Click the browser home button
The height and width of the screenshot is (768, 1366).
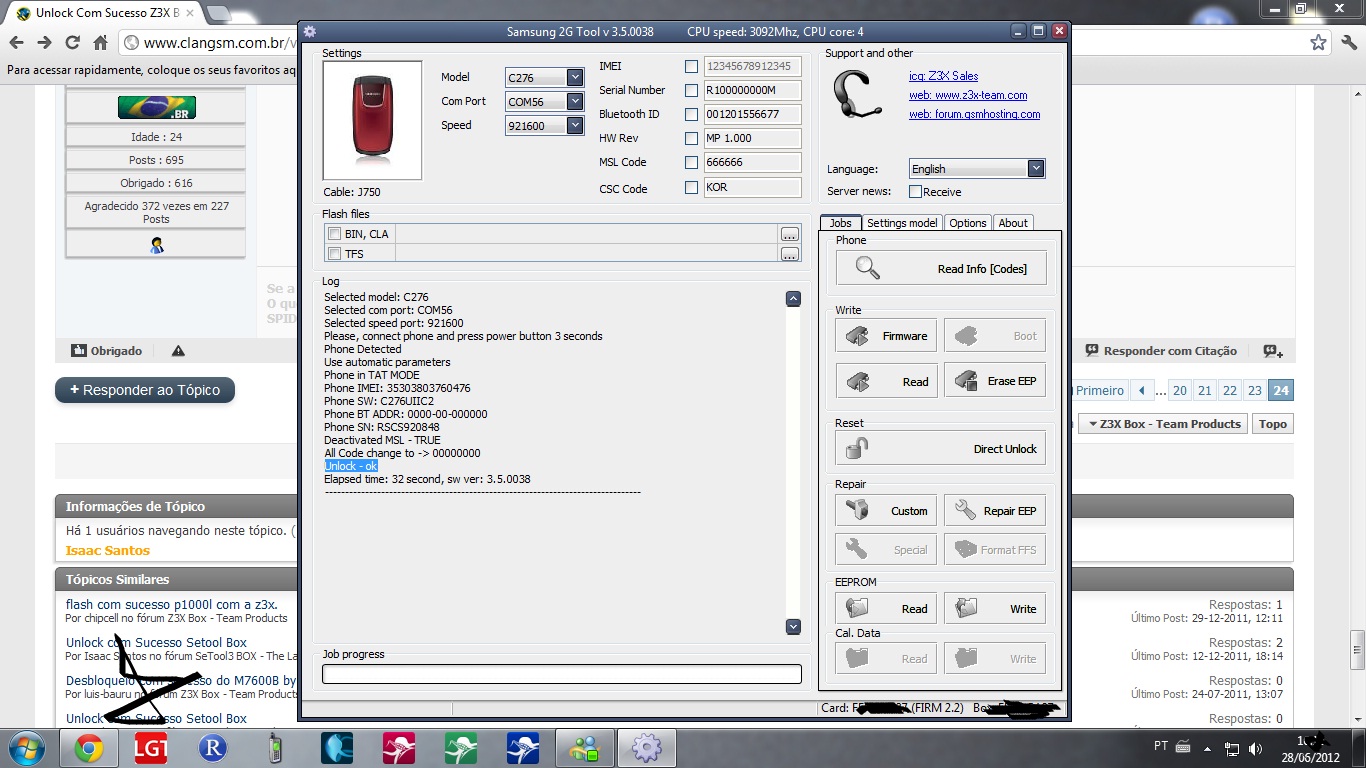click(x=100, y=43)
